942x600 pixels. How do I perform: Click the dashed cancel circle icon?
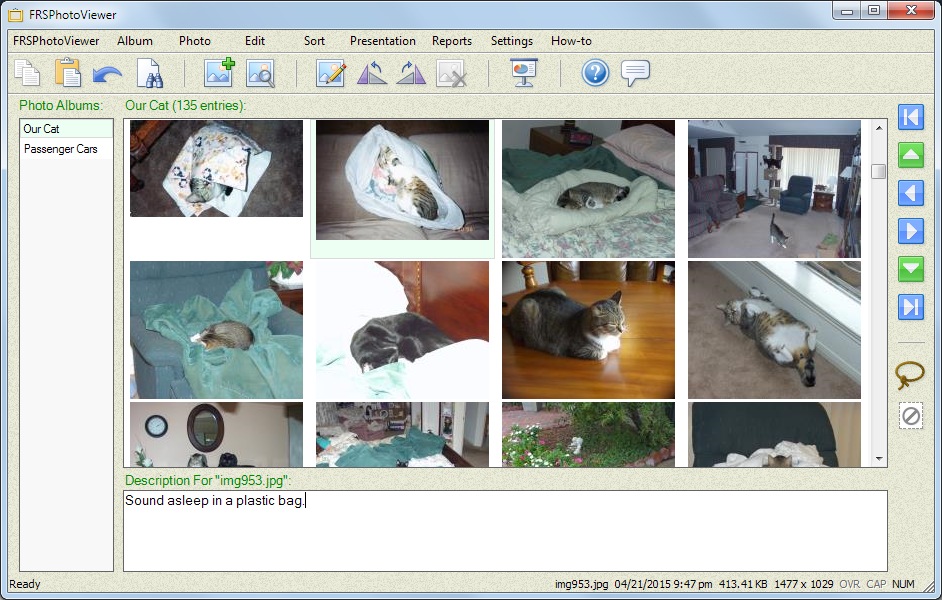pyautogui.click(x=911, y=416)
